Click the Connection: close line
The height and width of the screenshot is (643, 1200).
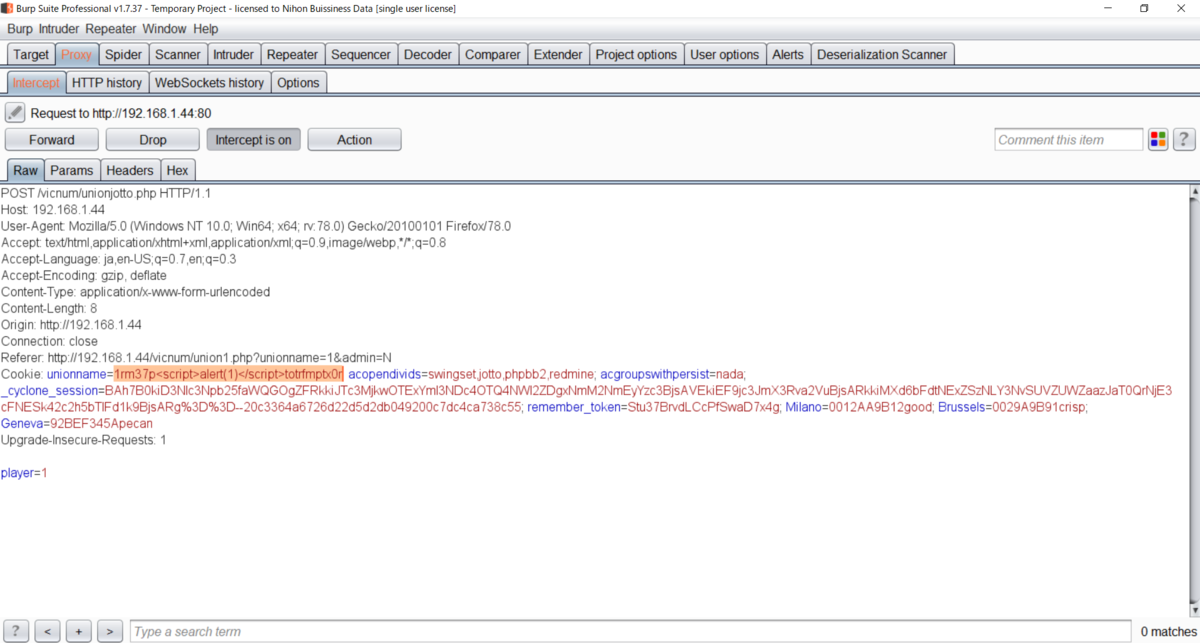tap(50, 341)
